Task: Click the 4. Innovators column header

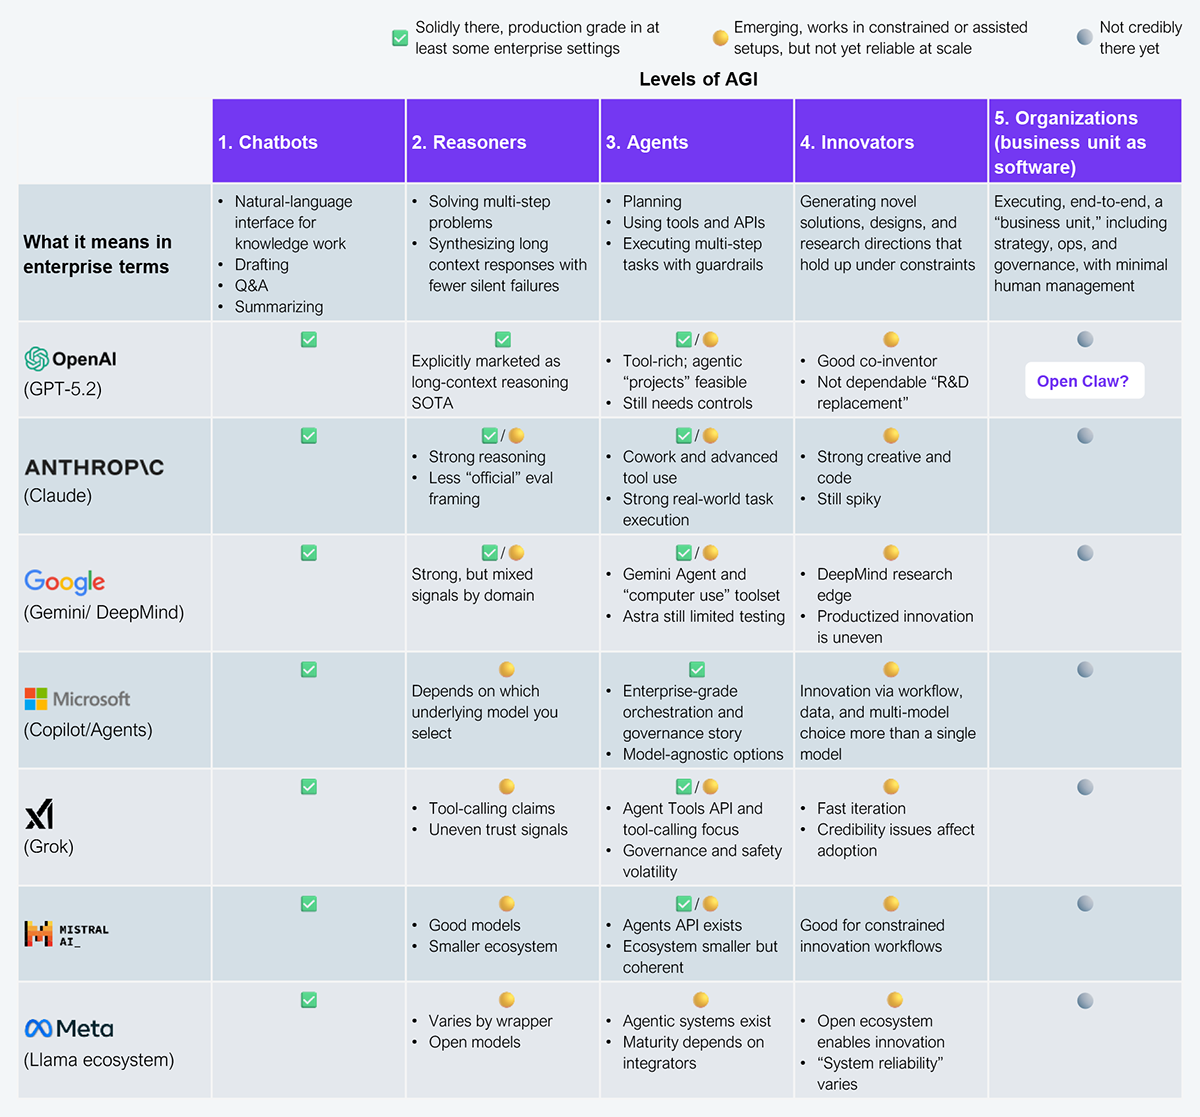Action: coord(891,142)
